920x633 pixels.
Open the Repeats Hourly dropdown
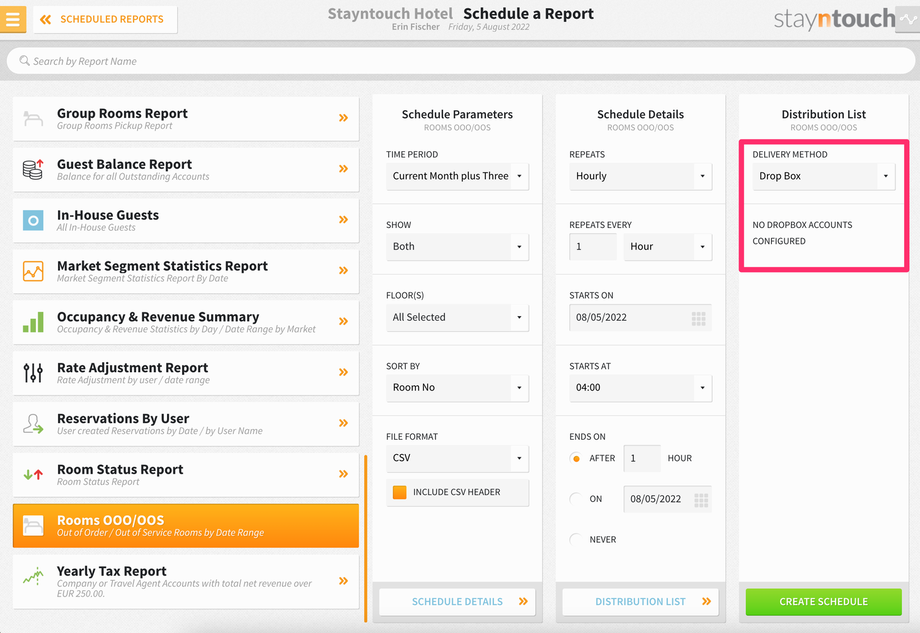[640, 176]
